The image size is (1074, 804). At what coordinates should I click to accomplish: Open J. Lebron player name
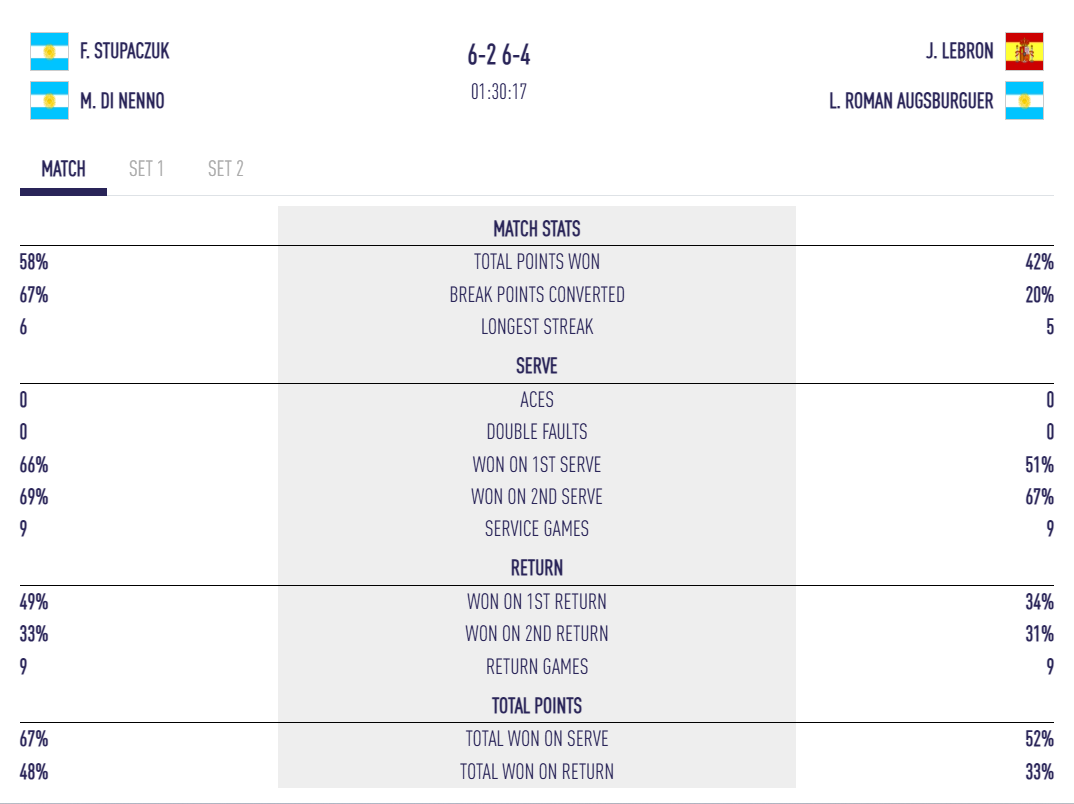pyautogui.click(x=960, y=51)
